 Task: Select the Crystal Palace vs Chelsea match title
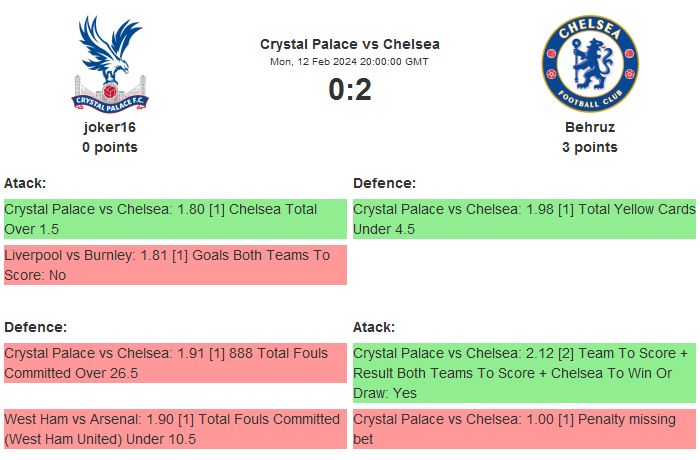point(349,44)
